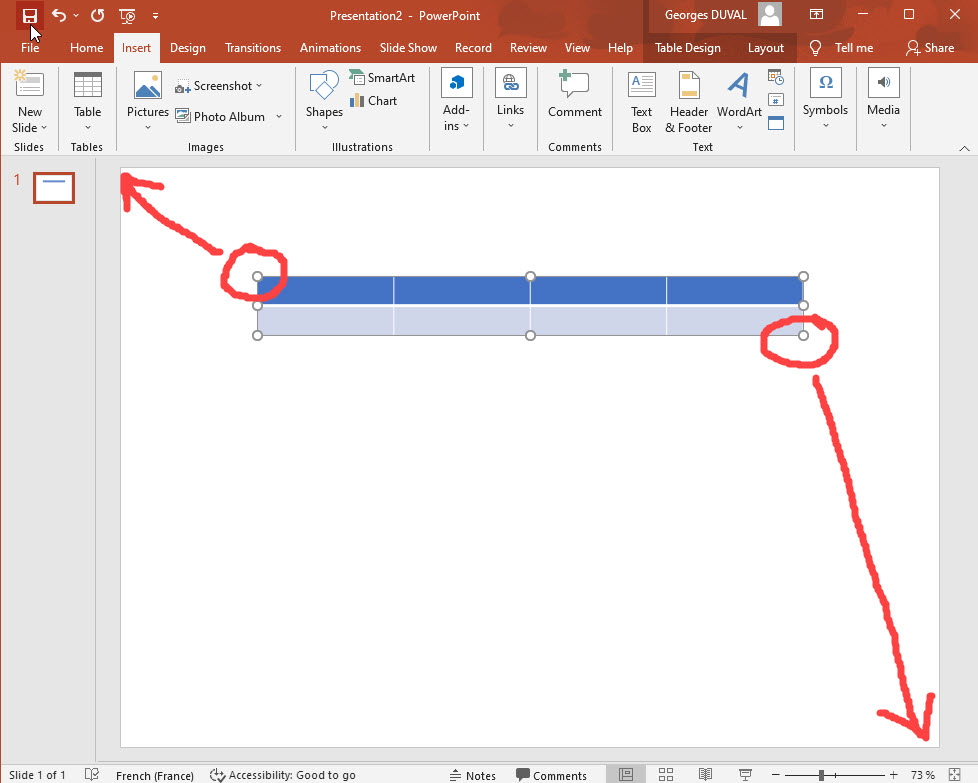Viewport: 978px width, 783px height.
Task: Toggle the Comments pane
Action: pyautogui.click(x=551, y=776)
